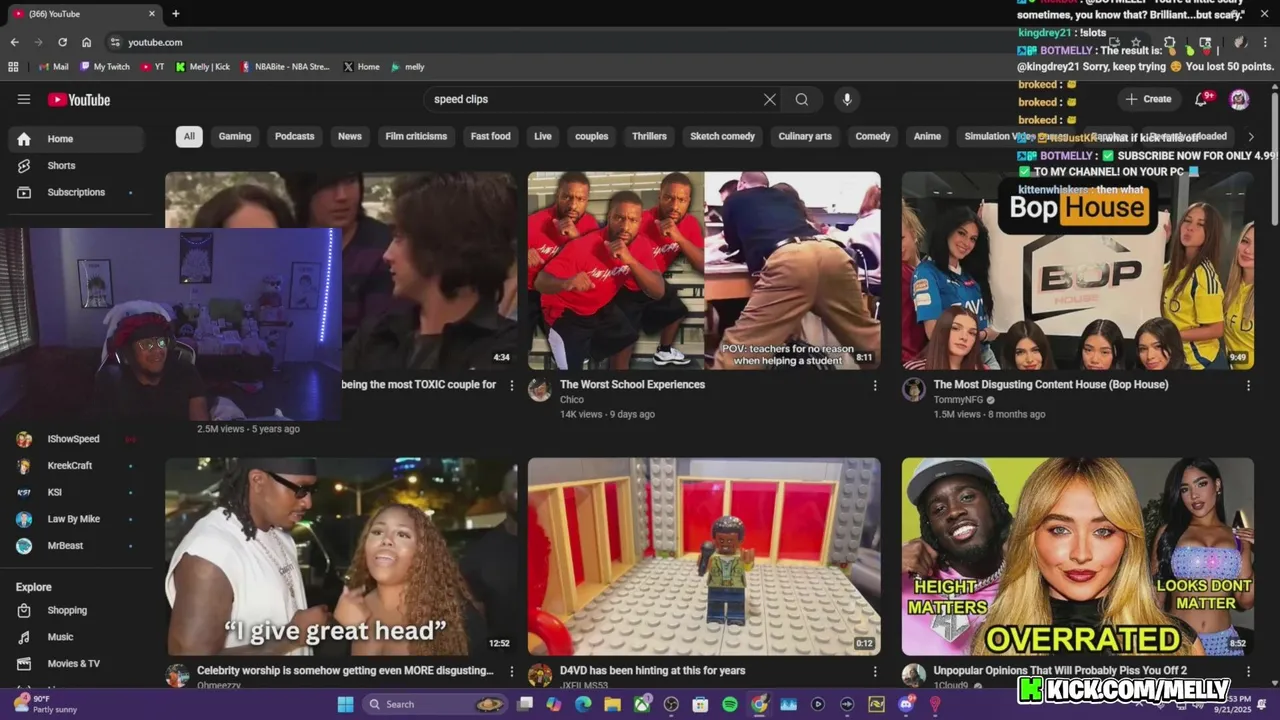Select the Live filter chip
The width and height of the screenshot is (1280, 720).
point(543,136)
